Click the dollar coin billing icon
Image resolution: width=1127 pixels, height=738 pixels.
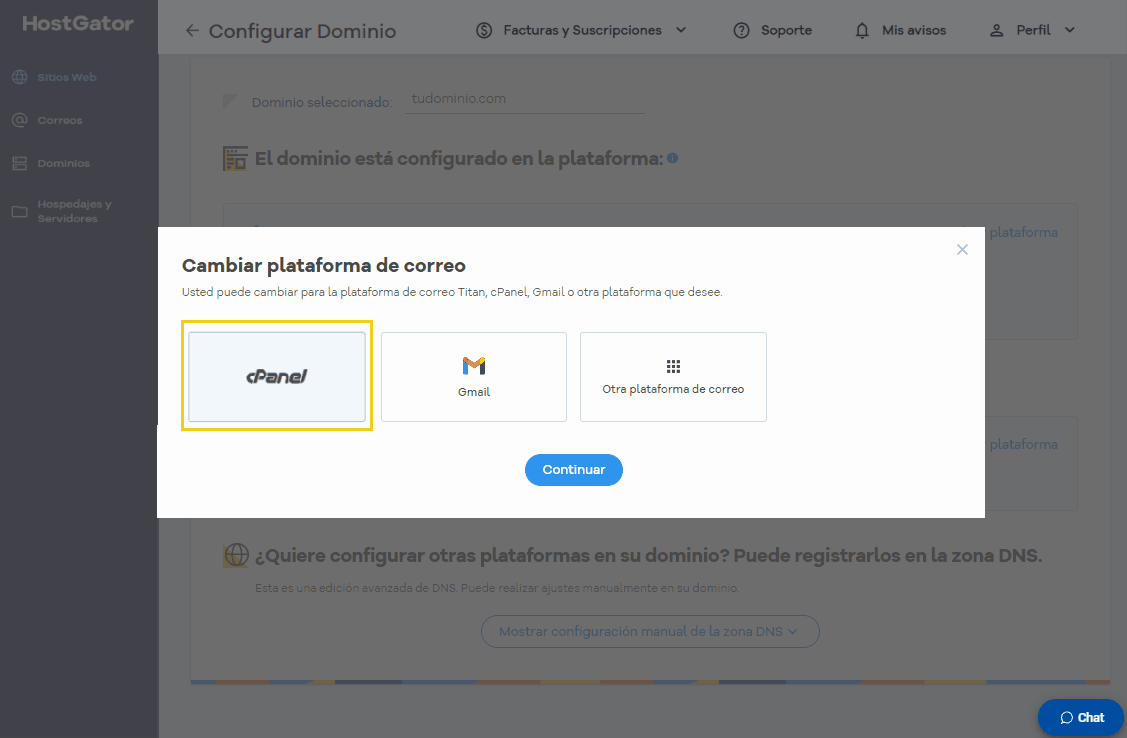[x=484, y=30]
